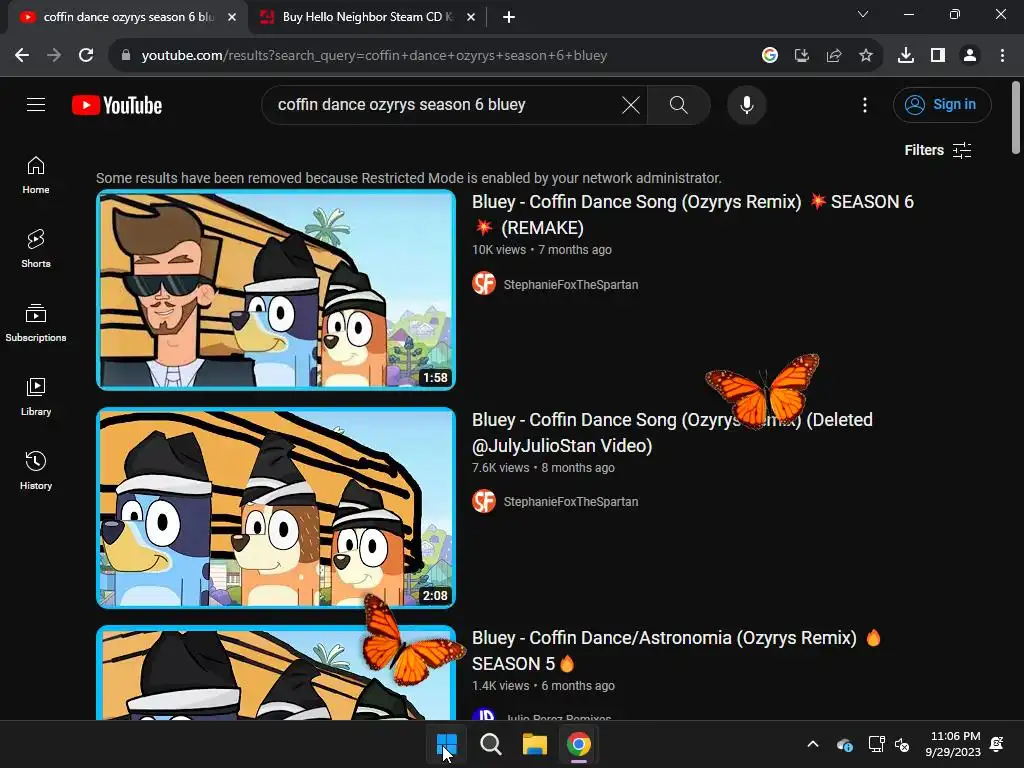Bookmark this page with the star icon
This screenshot has width=1024, height=768.
click(x=866, y=56)
